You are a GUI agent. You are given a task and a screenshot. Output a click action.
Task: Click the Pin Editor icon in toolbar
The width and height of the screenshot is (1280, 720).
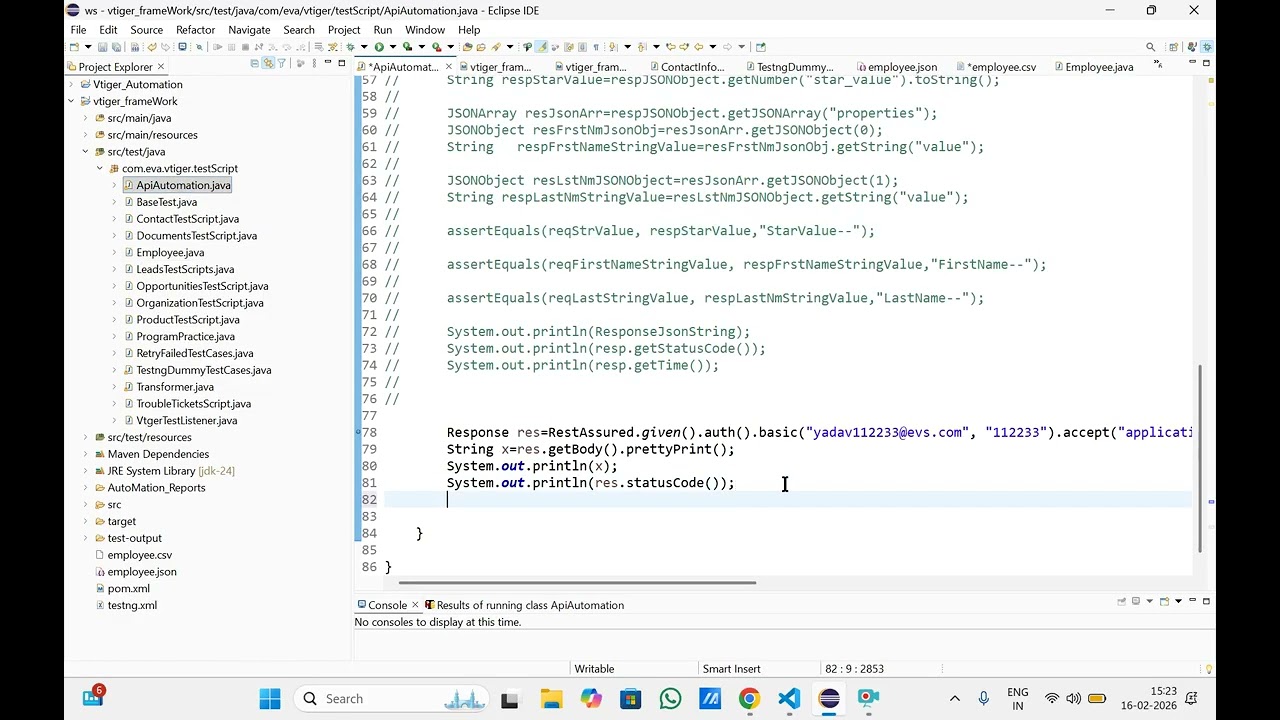tap(760, 47)
